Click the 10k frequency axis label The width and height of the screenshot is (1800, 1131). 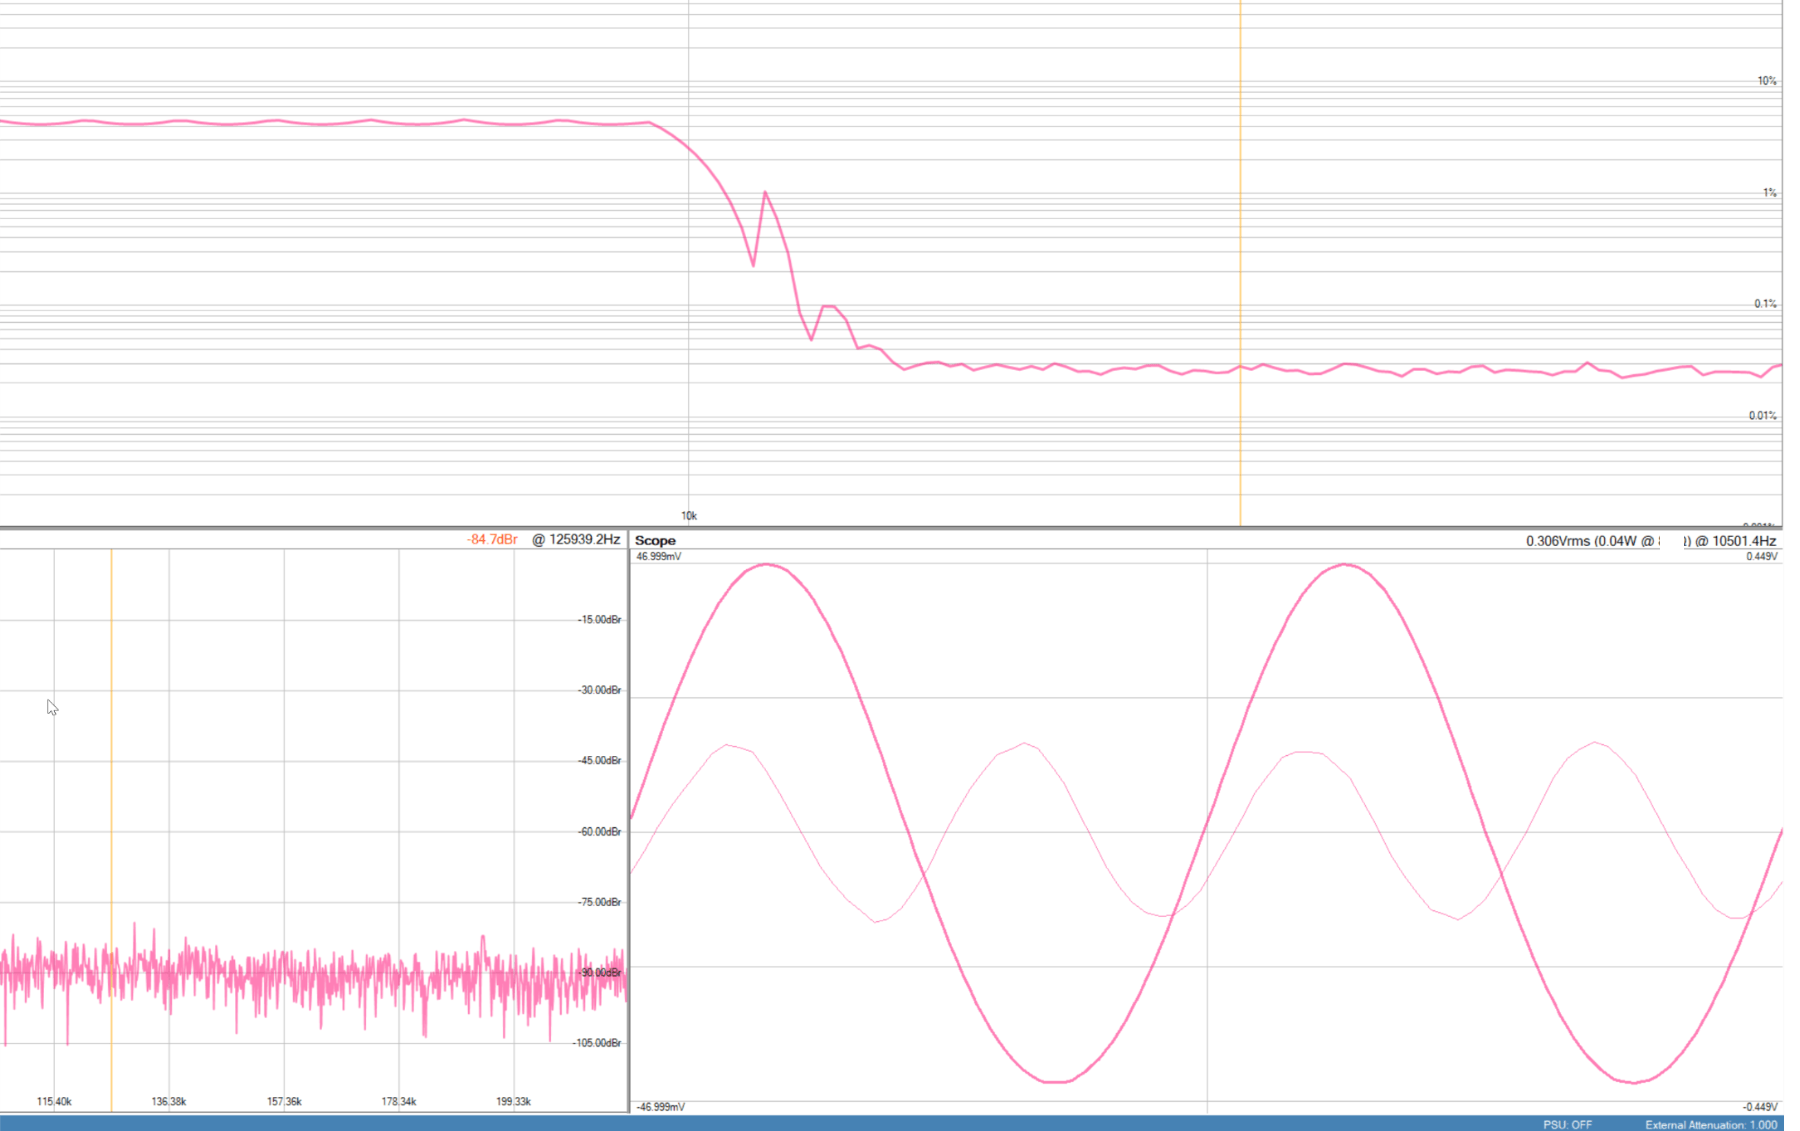click(689, 516)
